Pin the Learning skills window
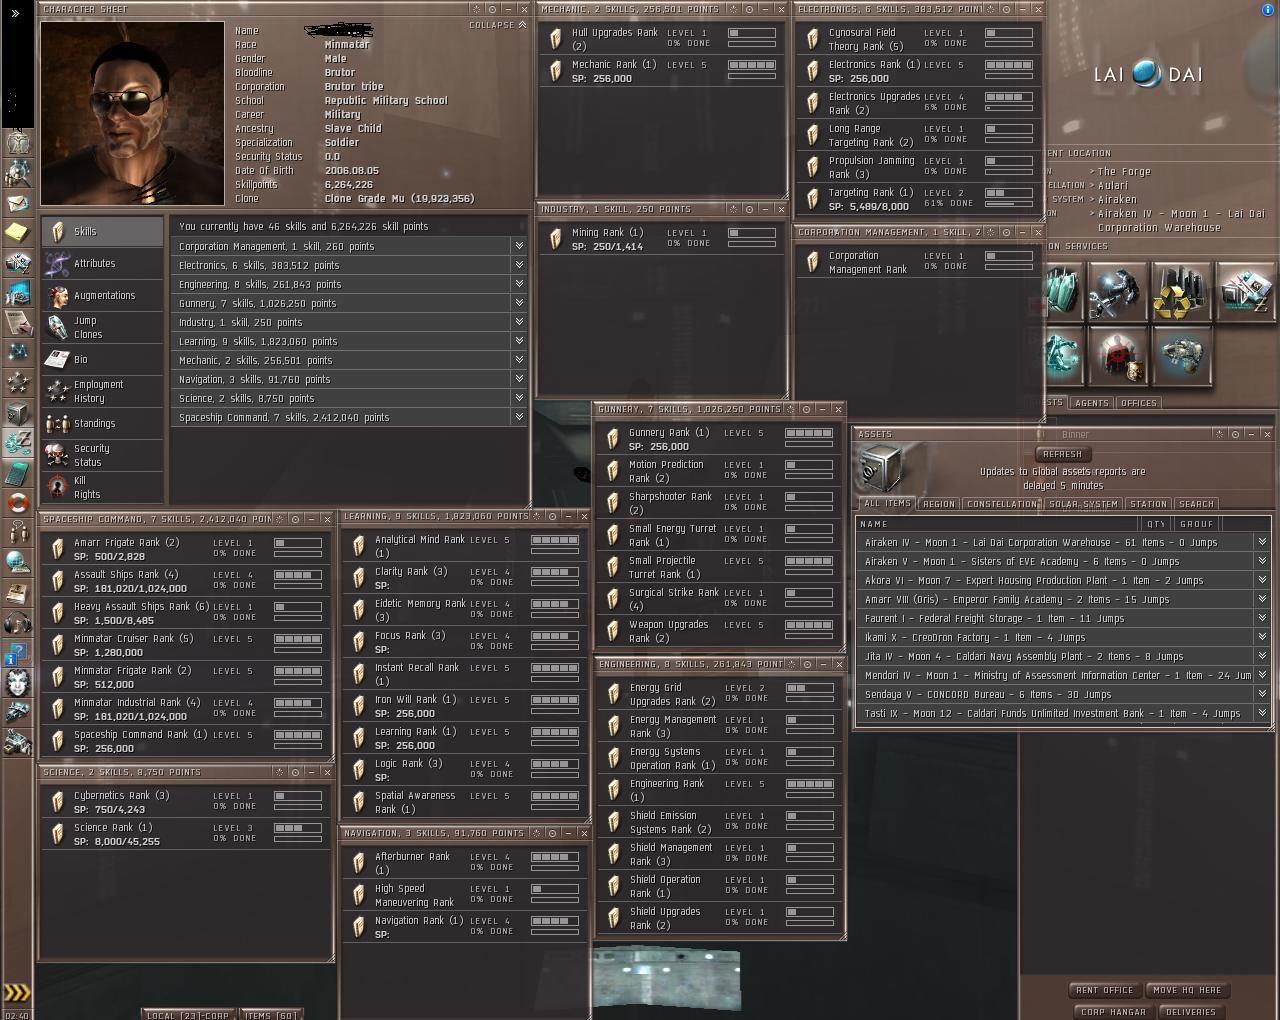The width and height of the screenshot is (1280, 1020). point(552,516)
